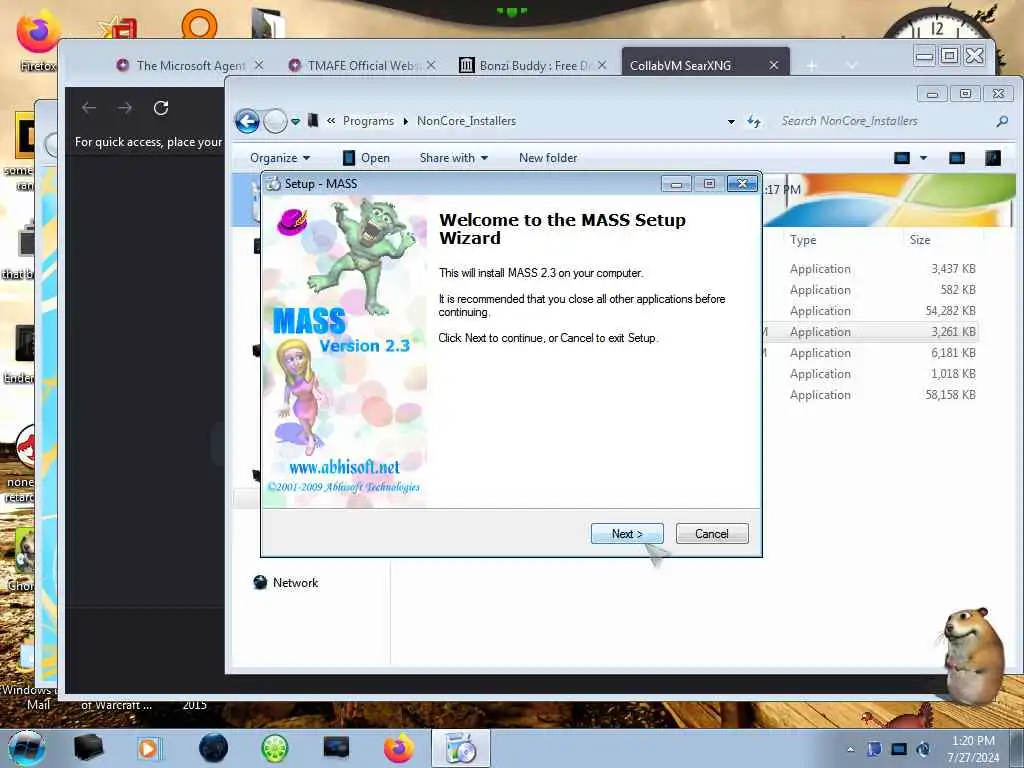Sort files by Type column
The height and width of the screenshot is (768, 1024).
[803, 240]
